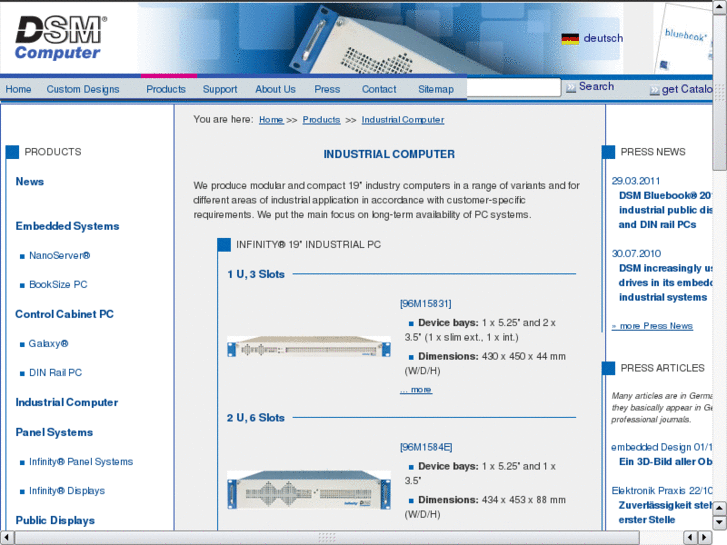727x545 pixels.
Task: Open the Press menu item
Action: point(327,89)
